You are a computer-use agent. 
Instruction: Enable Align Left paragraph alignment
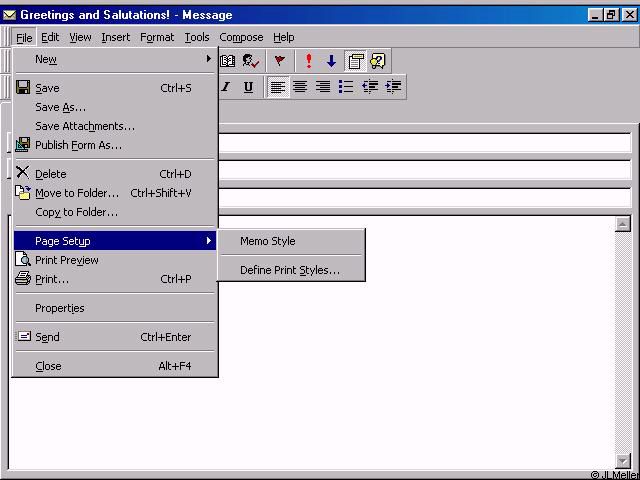coord(278,87)
